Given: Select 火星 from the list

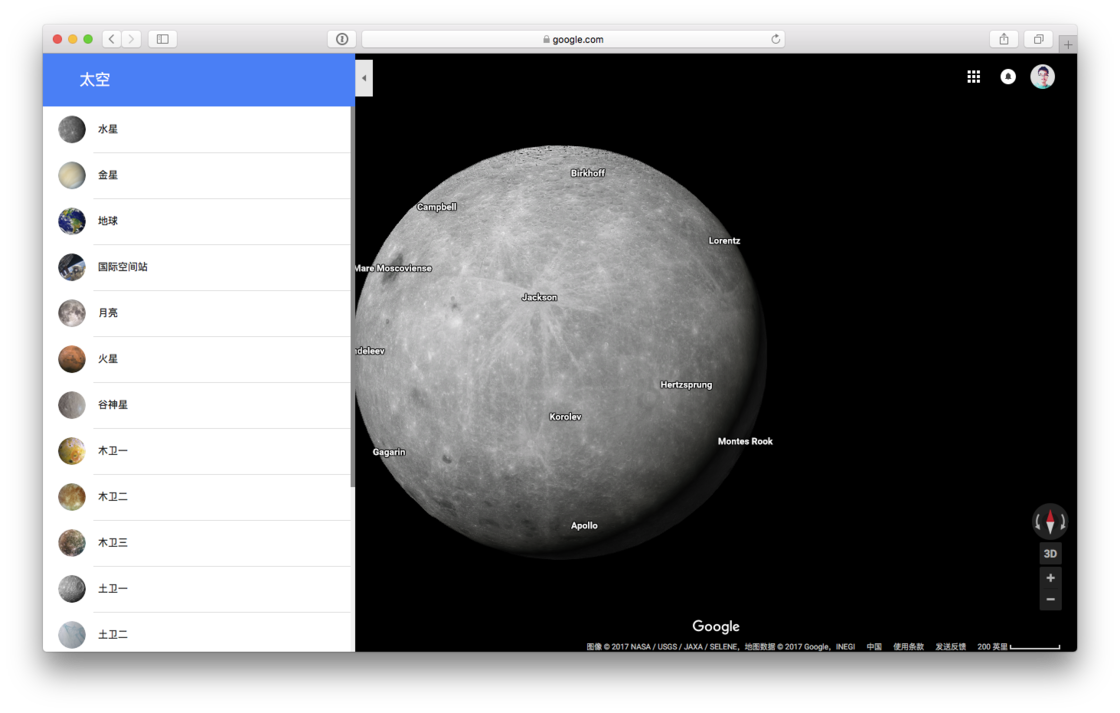Looking at the screenshot, I should click(197, 359).
